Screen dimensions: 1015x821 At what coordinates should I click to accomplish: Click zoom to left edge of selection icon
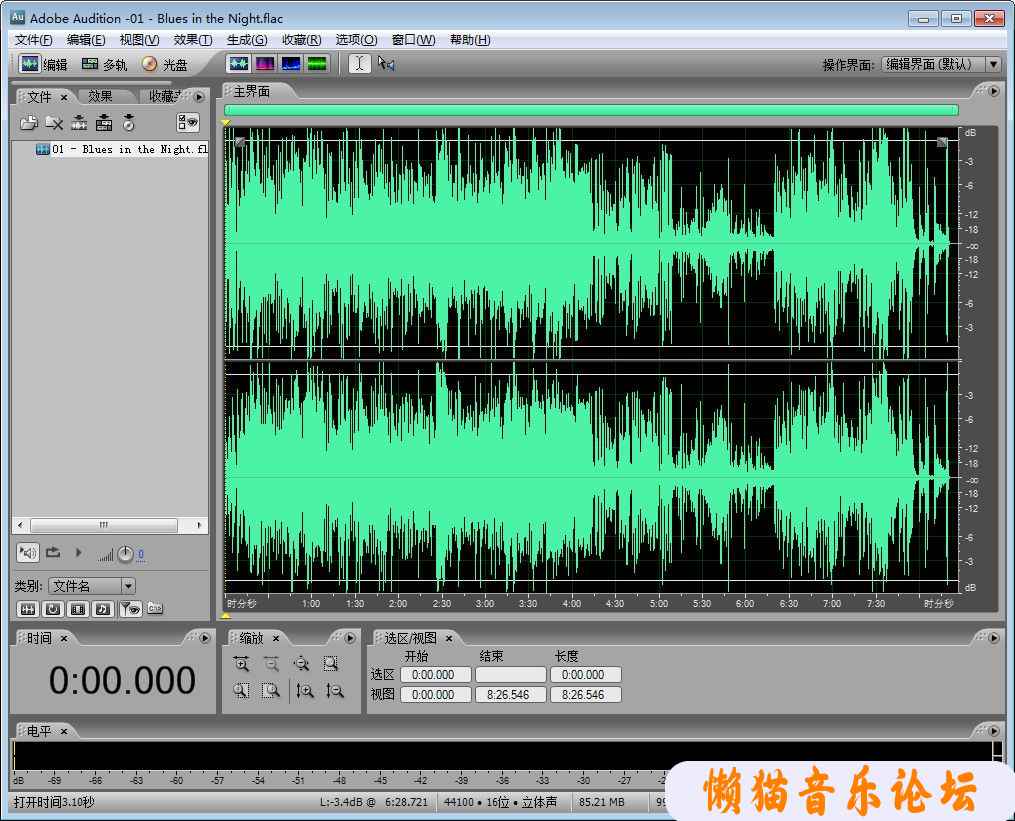[x=241, y=691]
